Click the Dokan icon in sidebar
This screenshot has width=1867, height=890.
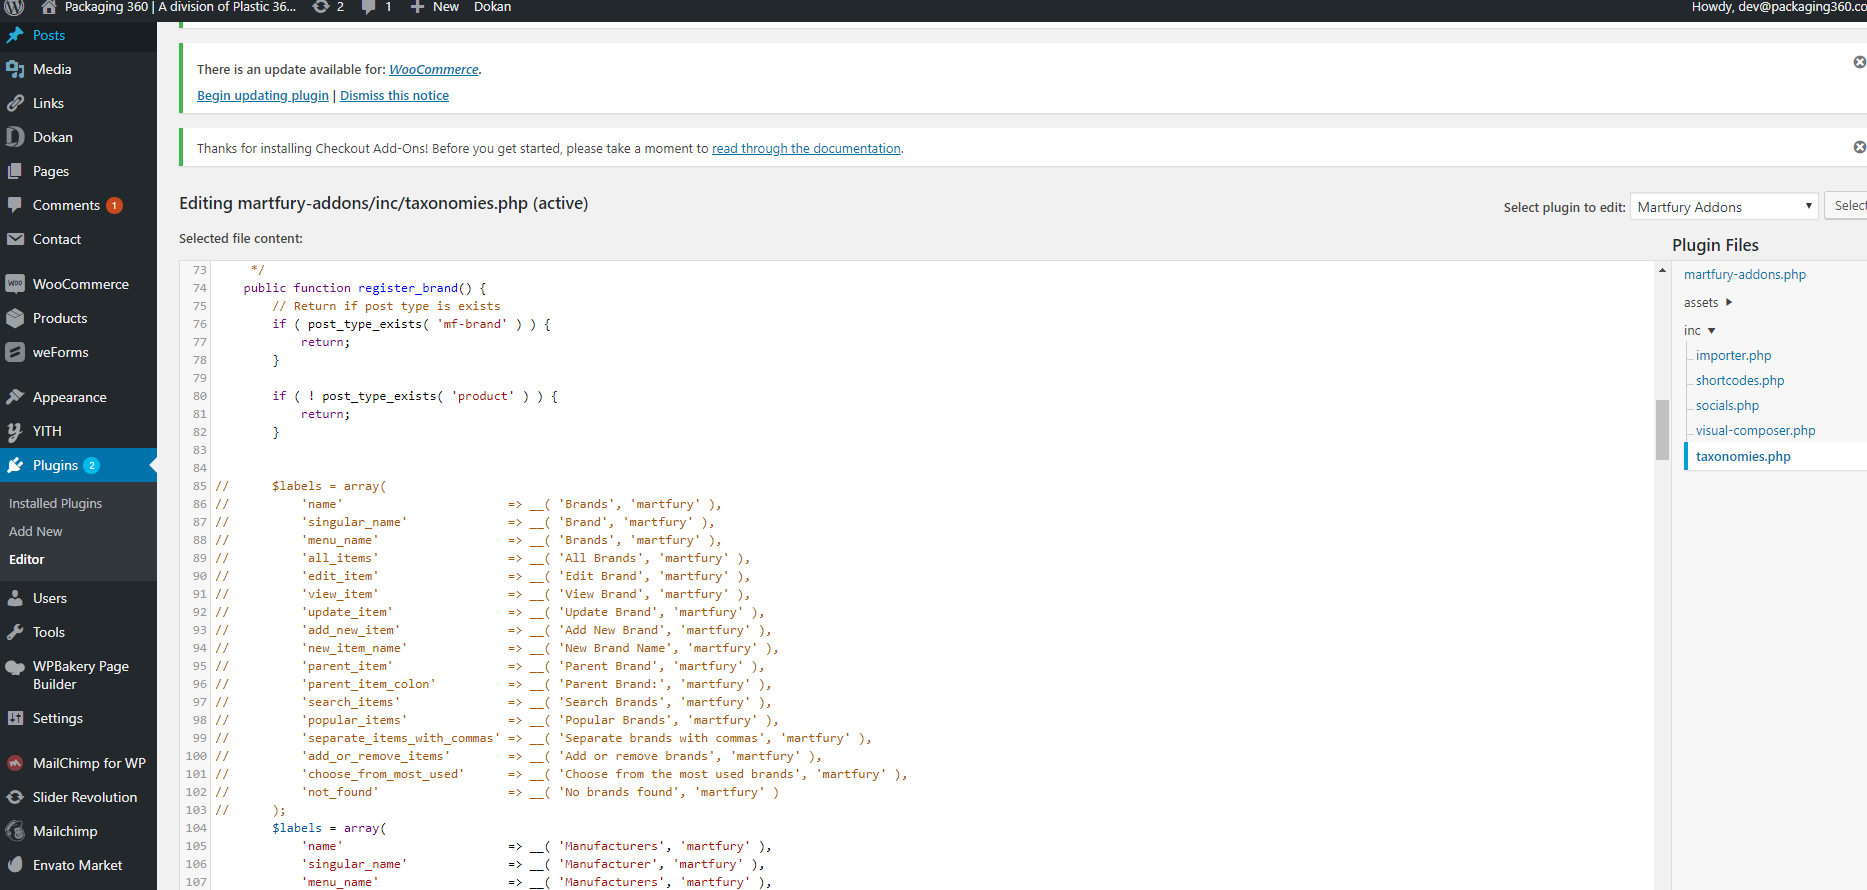pyautogui.click(x=15, y=137)
